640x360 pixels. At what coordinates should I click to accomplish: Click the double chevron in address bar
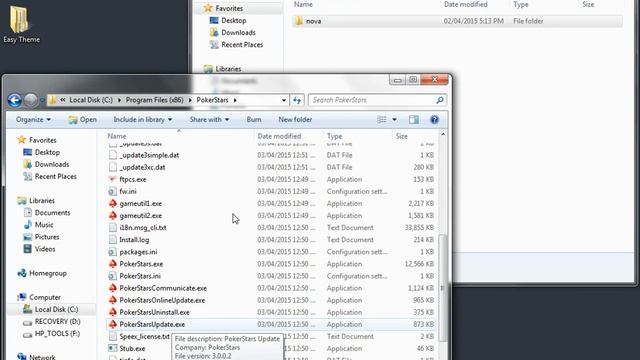coord(63,100)
